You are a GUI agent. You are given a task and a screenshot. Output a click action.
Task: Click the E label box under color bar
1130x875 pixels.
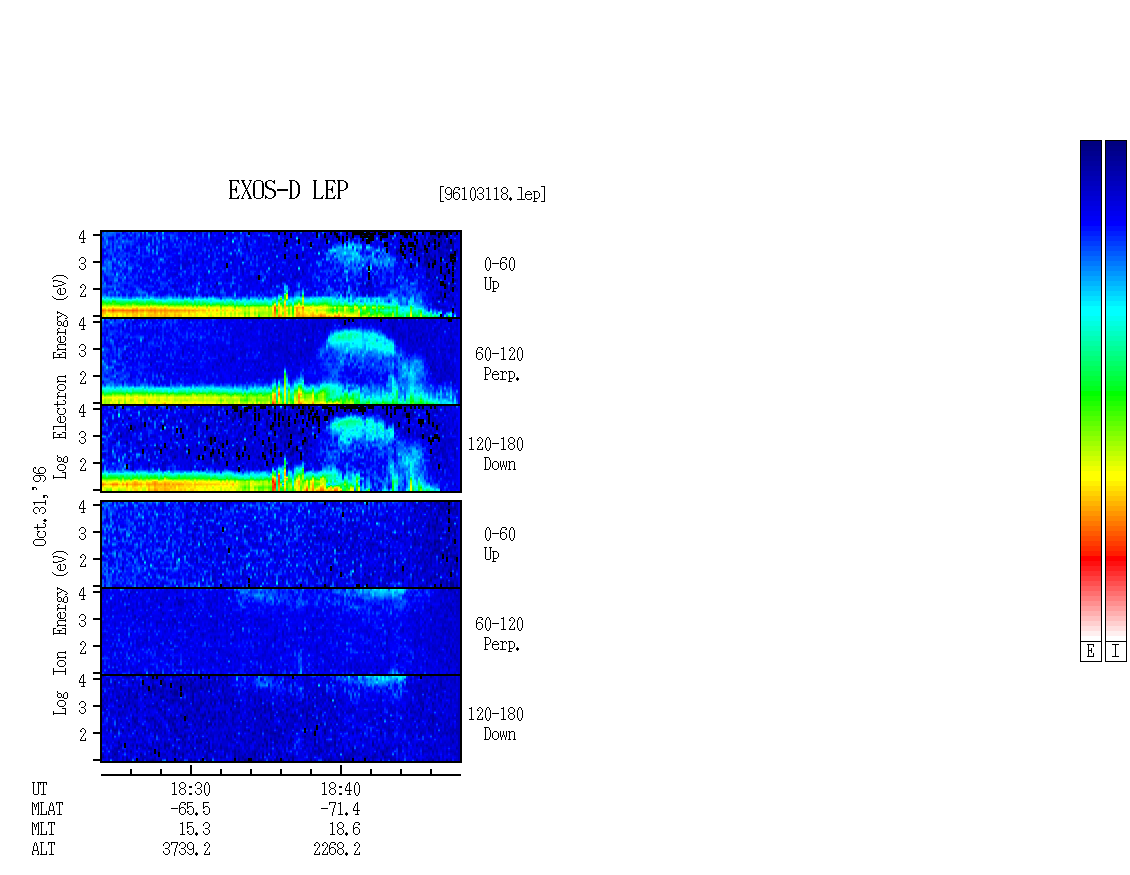coord(1090,652)
